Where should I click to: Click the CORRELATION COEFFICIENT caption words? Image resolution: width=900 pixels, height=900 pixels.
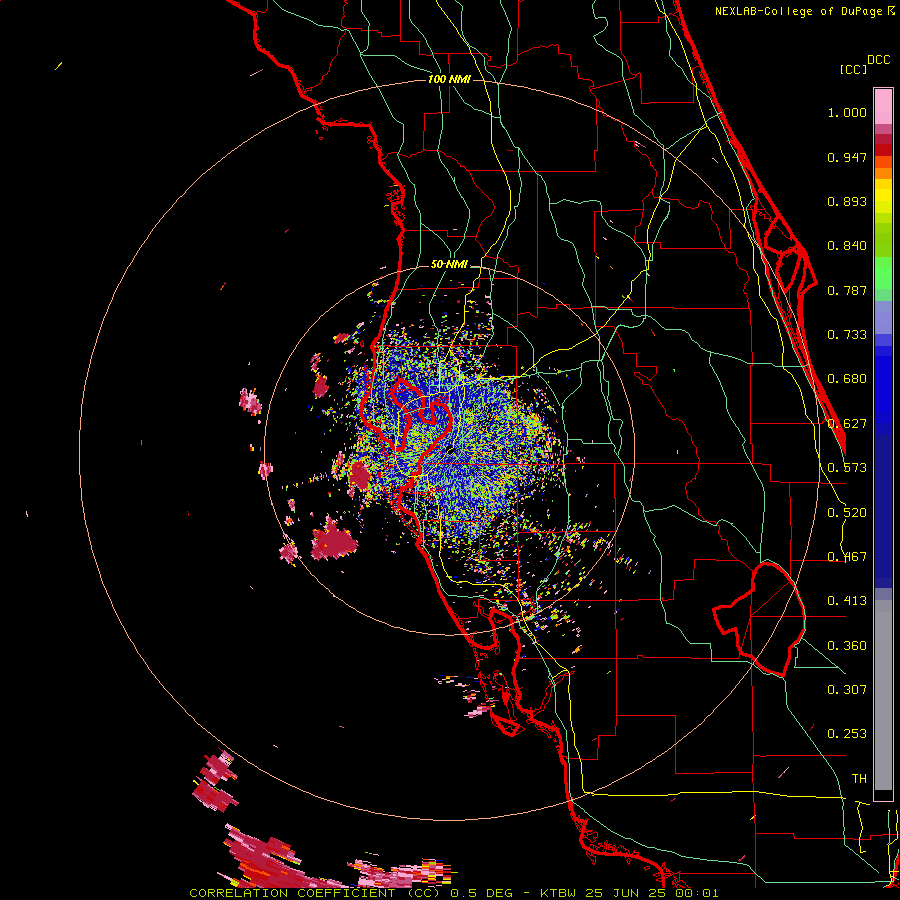point(292,893)
